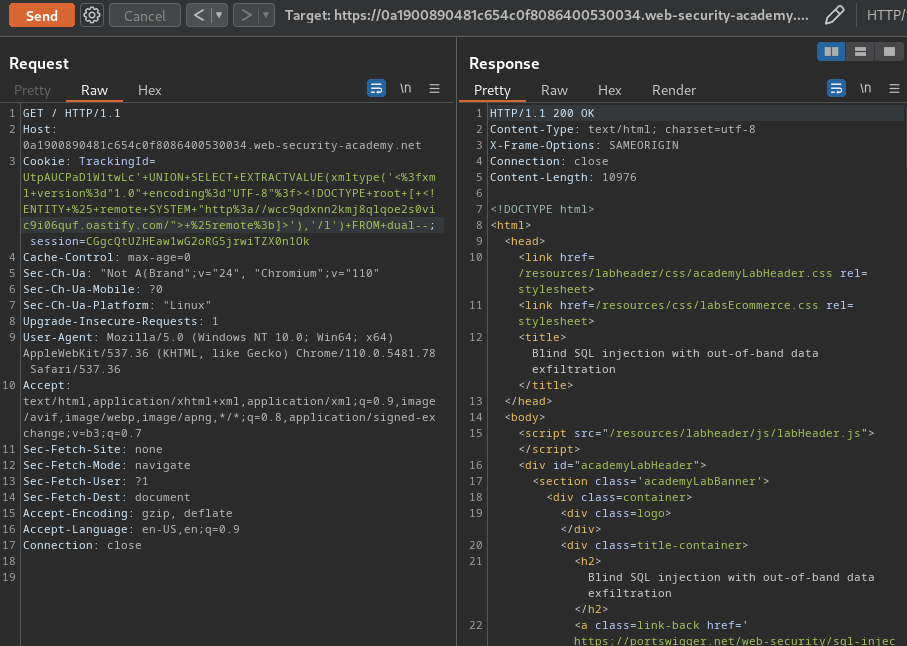This screenshot has height=646, width=907.
Task: Click the request Connection: close line
Action: click(82, 545)
